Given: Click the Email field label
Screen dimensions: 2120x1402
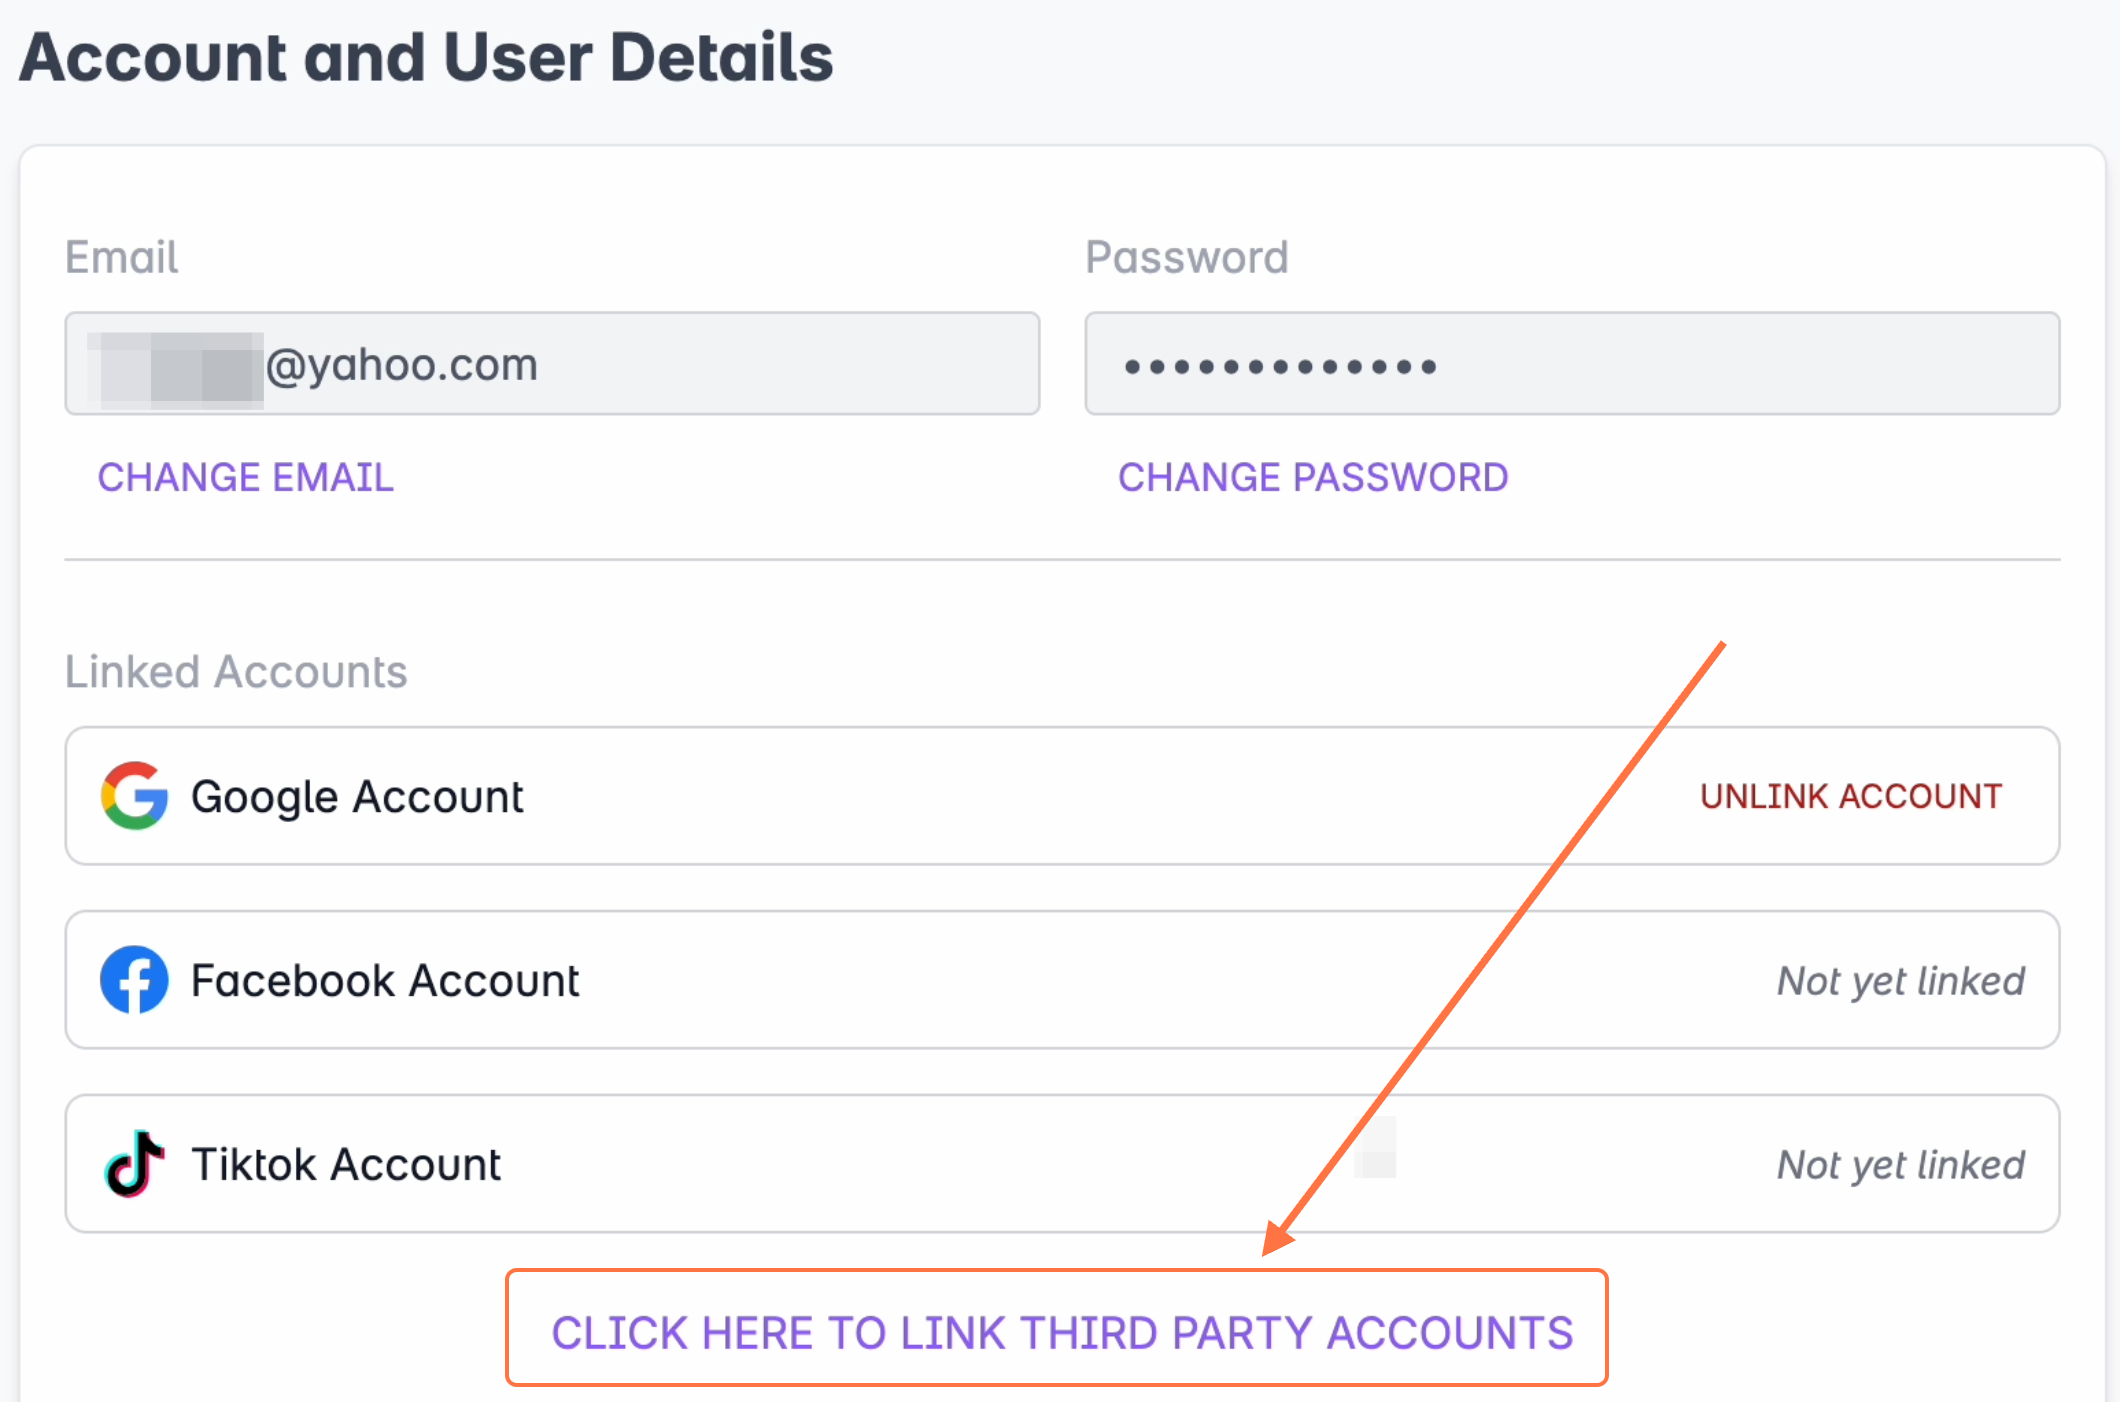Looking at the screenshot, I should pyautogui.click(x=122, y=258).
